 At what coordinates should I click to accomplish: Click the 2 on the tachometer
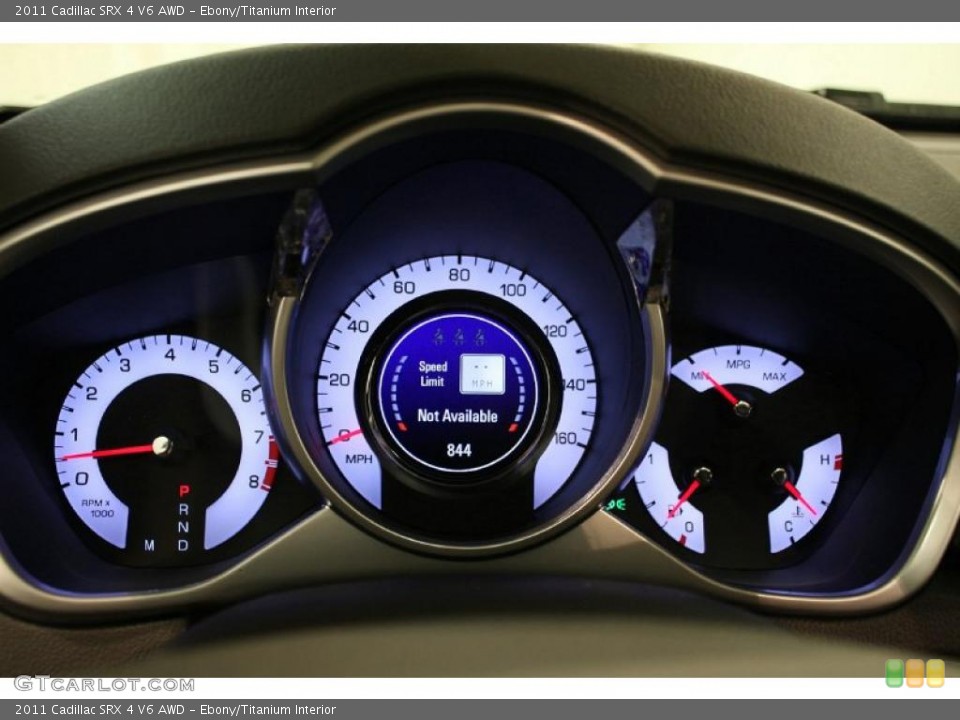(91, 393)
